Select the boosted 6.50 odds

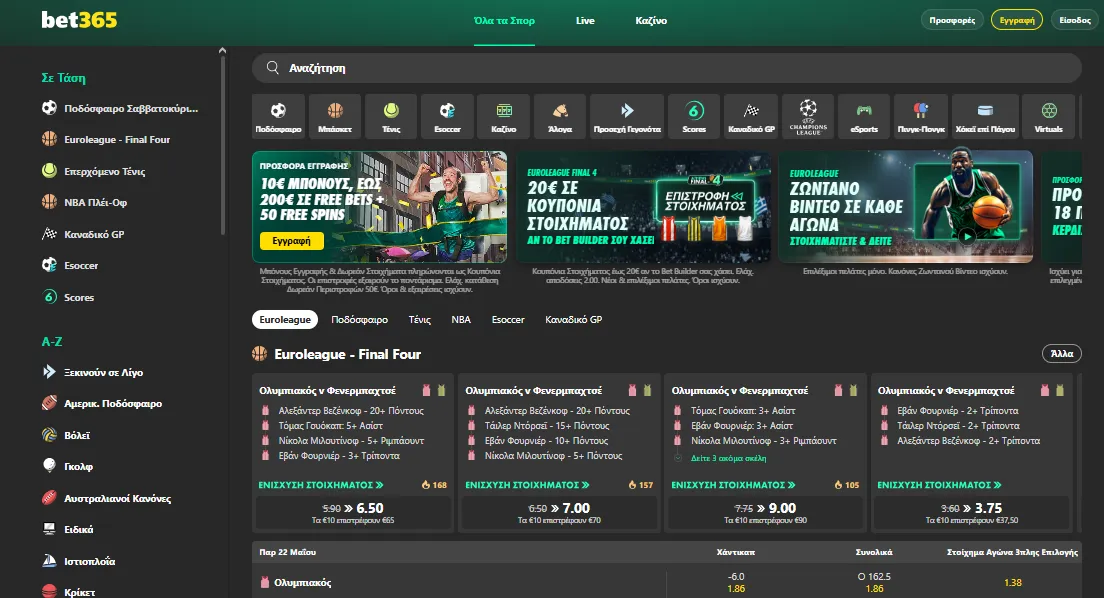tap(353, 512)
